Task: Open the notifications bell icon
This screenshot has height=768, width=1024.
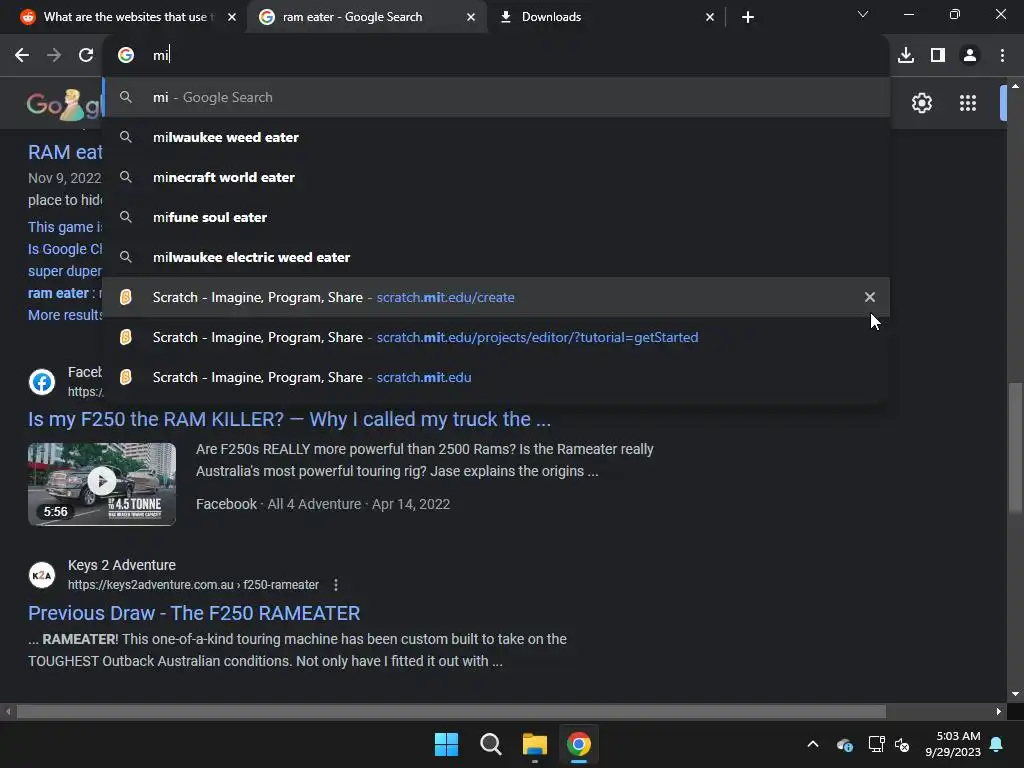Action: click(x=997, y=744)
